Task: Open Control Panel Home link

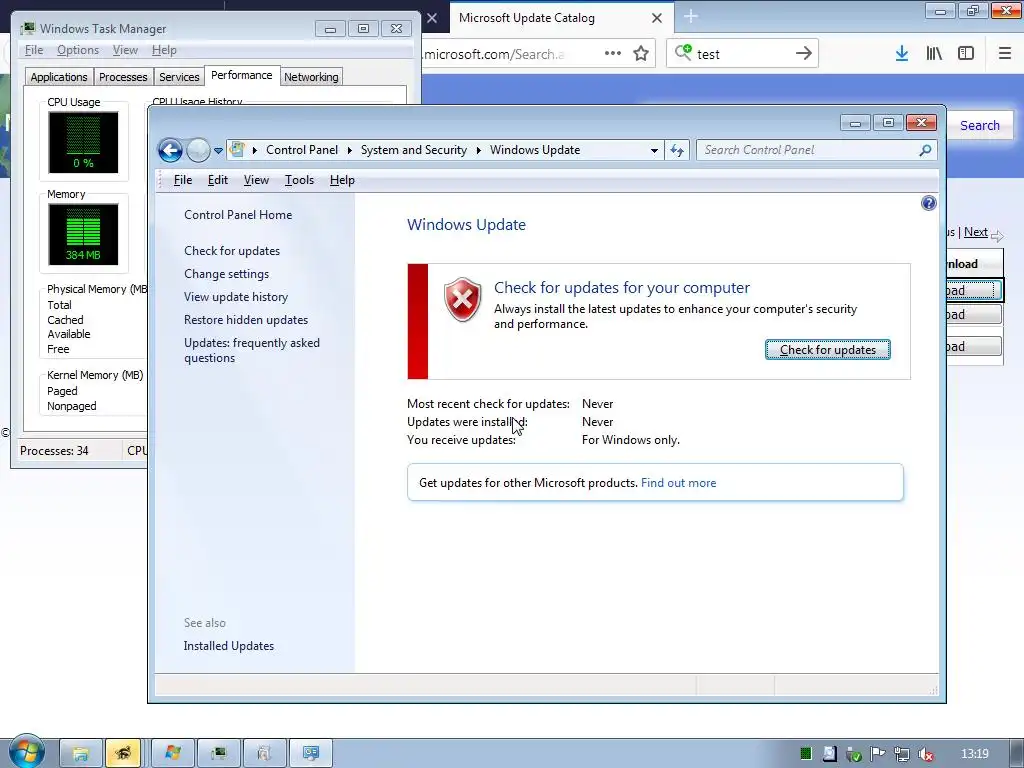Action: click(238, 215)
